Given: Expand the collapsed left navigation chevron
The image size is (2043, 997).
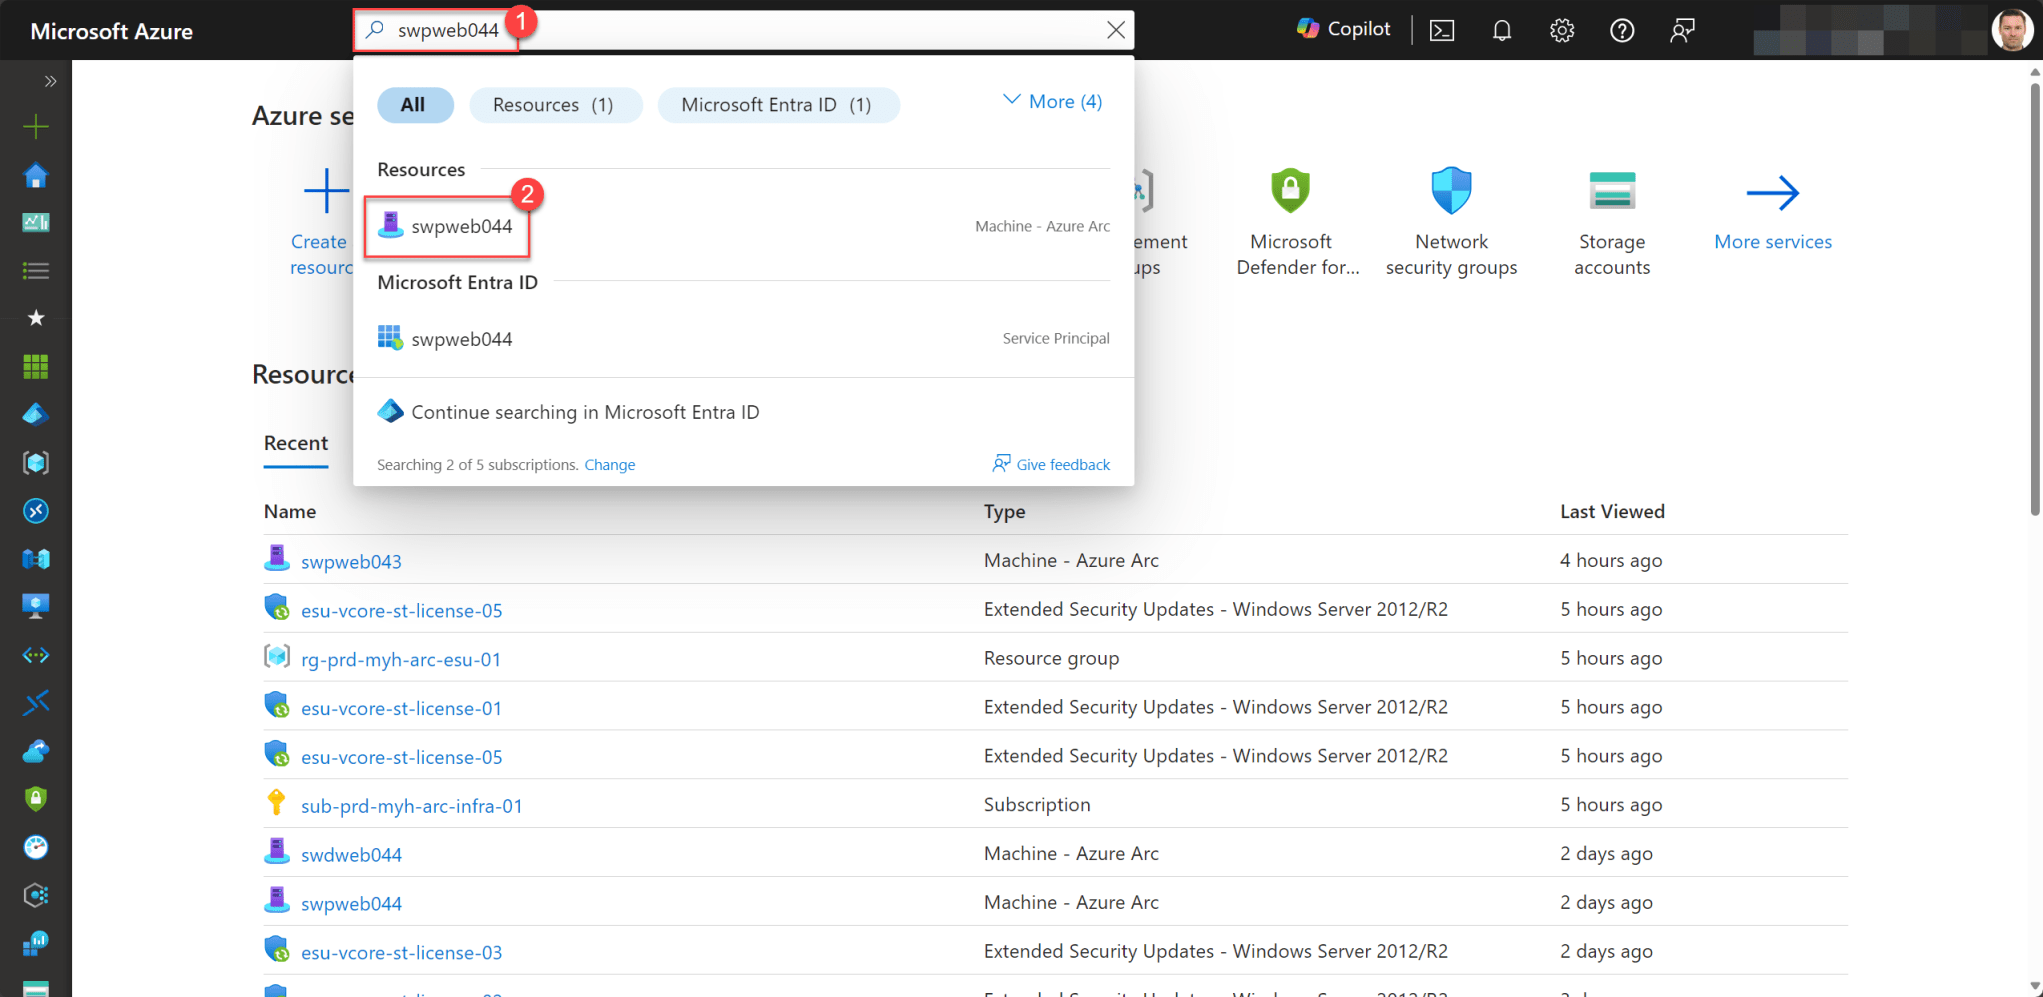Looking at the screenshot, I should [50, 81].
